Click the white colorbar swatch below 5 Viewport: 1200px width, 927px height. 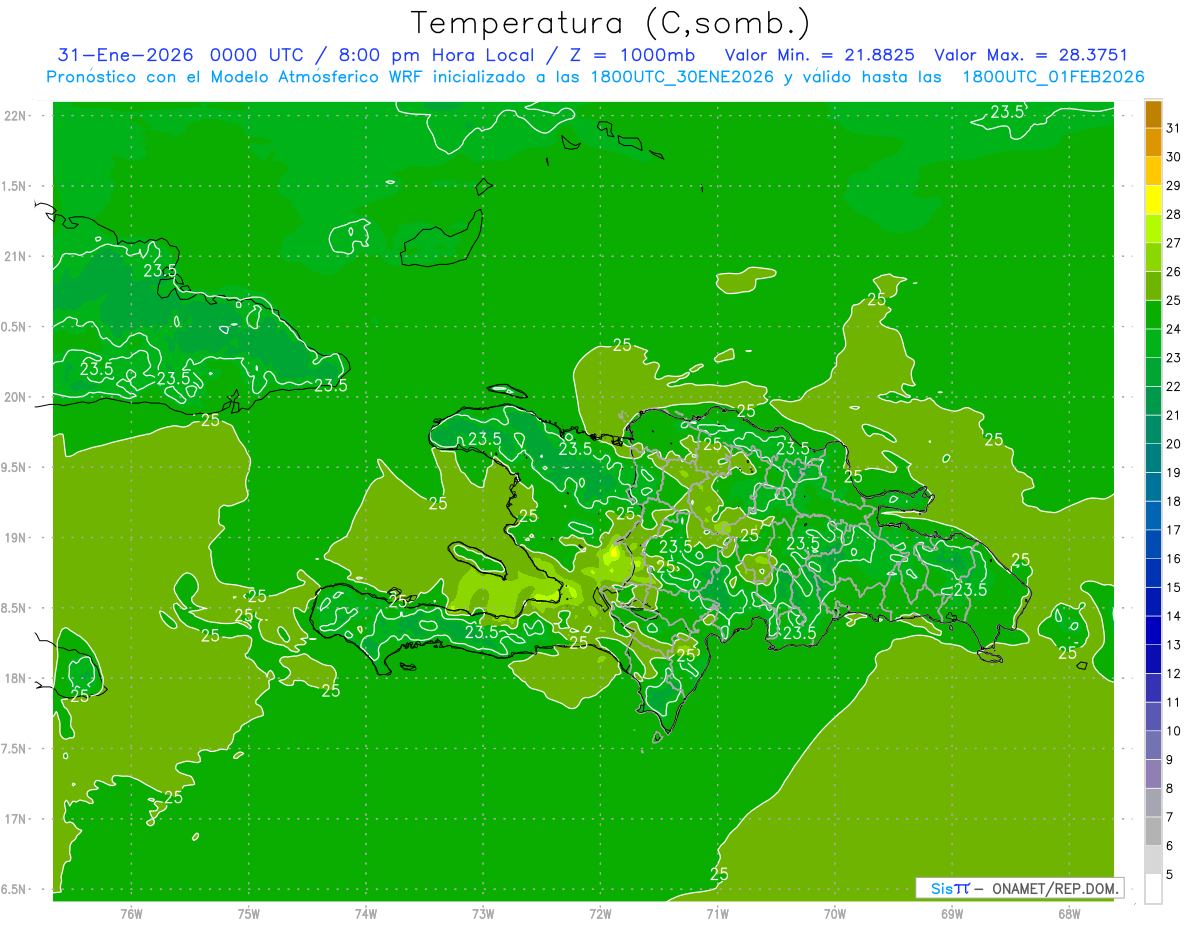[x=1154, y=889]
